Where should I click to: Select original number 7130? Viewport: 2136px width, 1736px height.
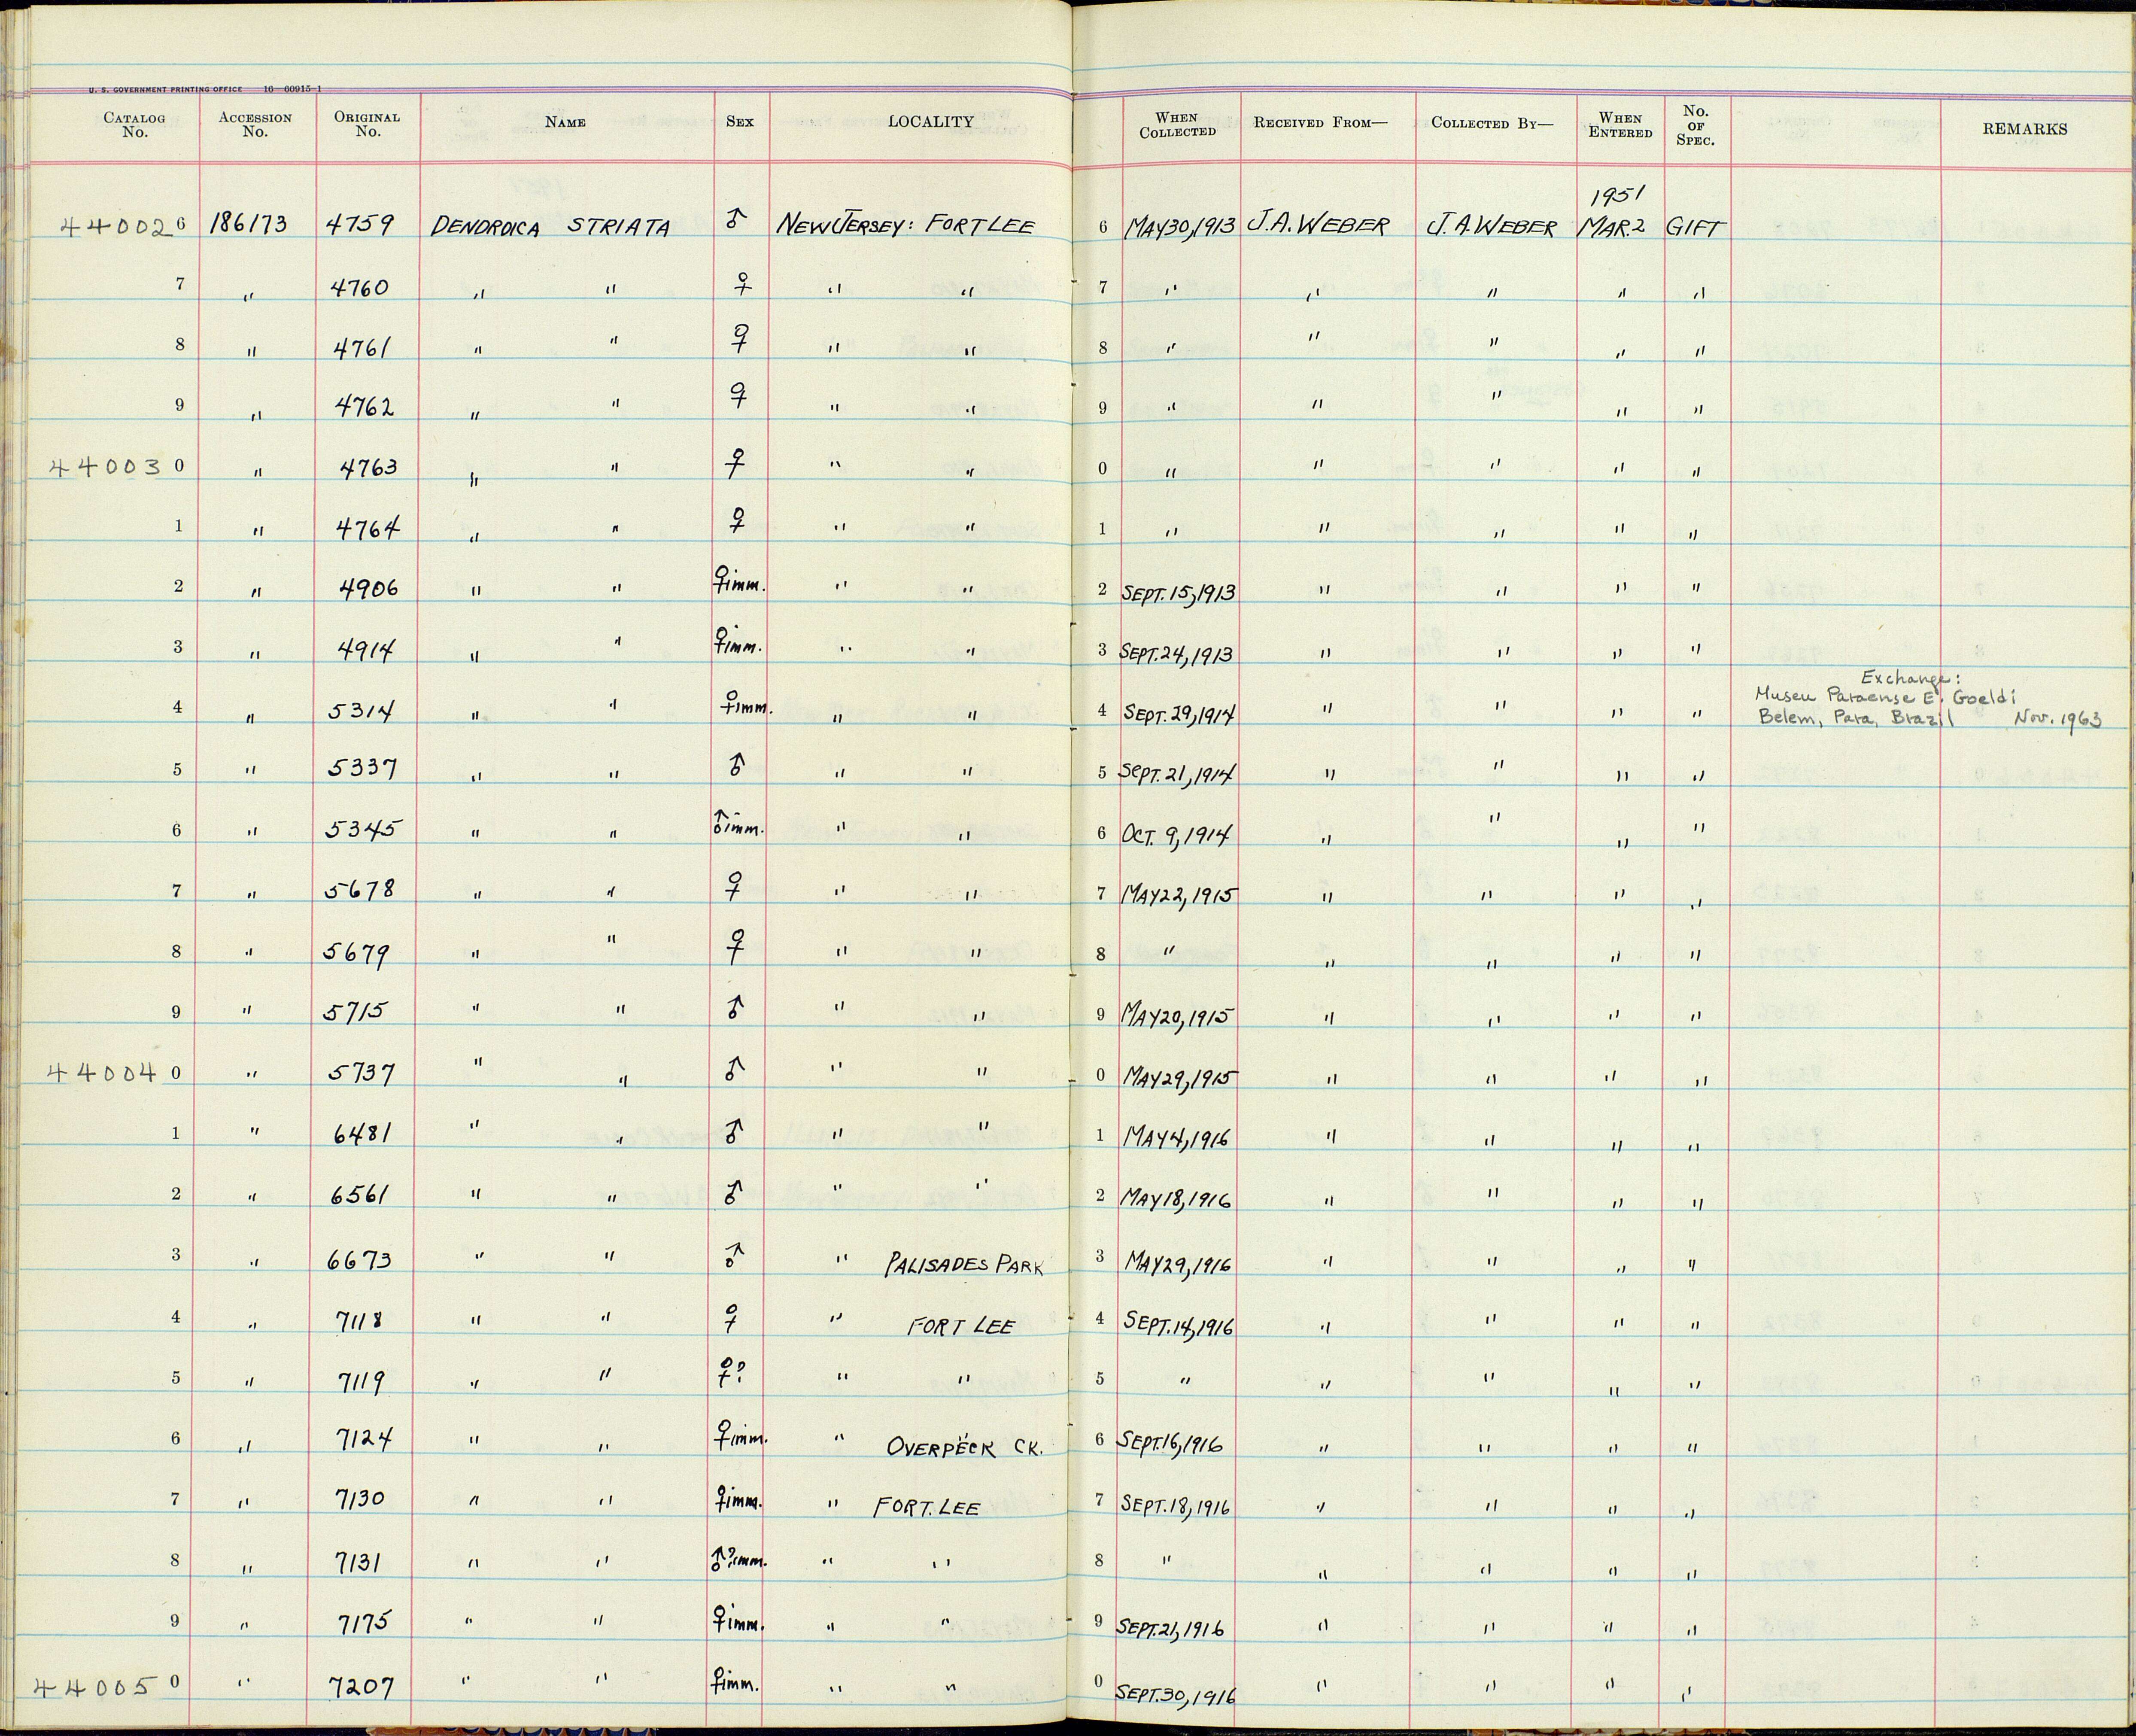358,1499
